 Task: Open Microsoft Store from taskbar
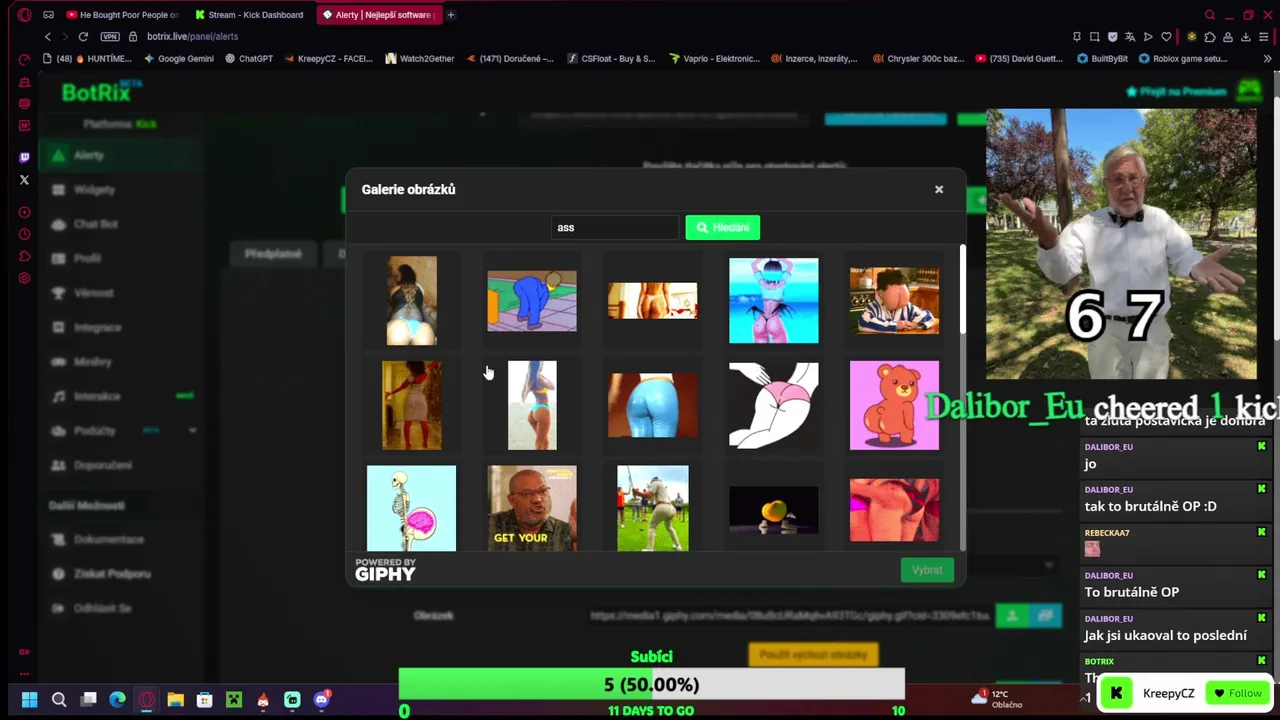click(x=204, y=700)
